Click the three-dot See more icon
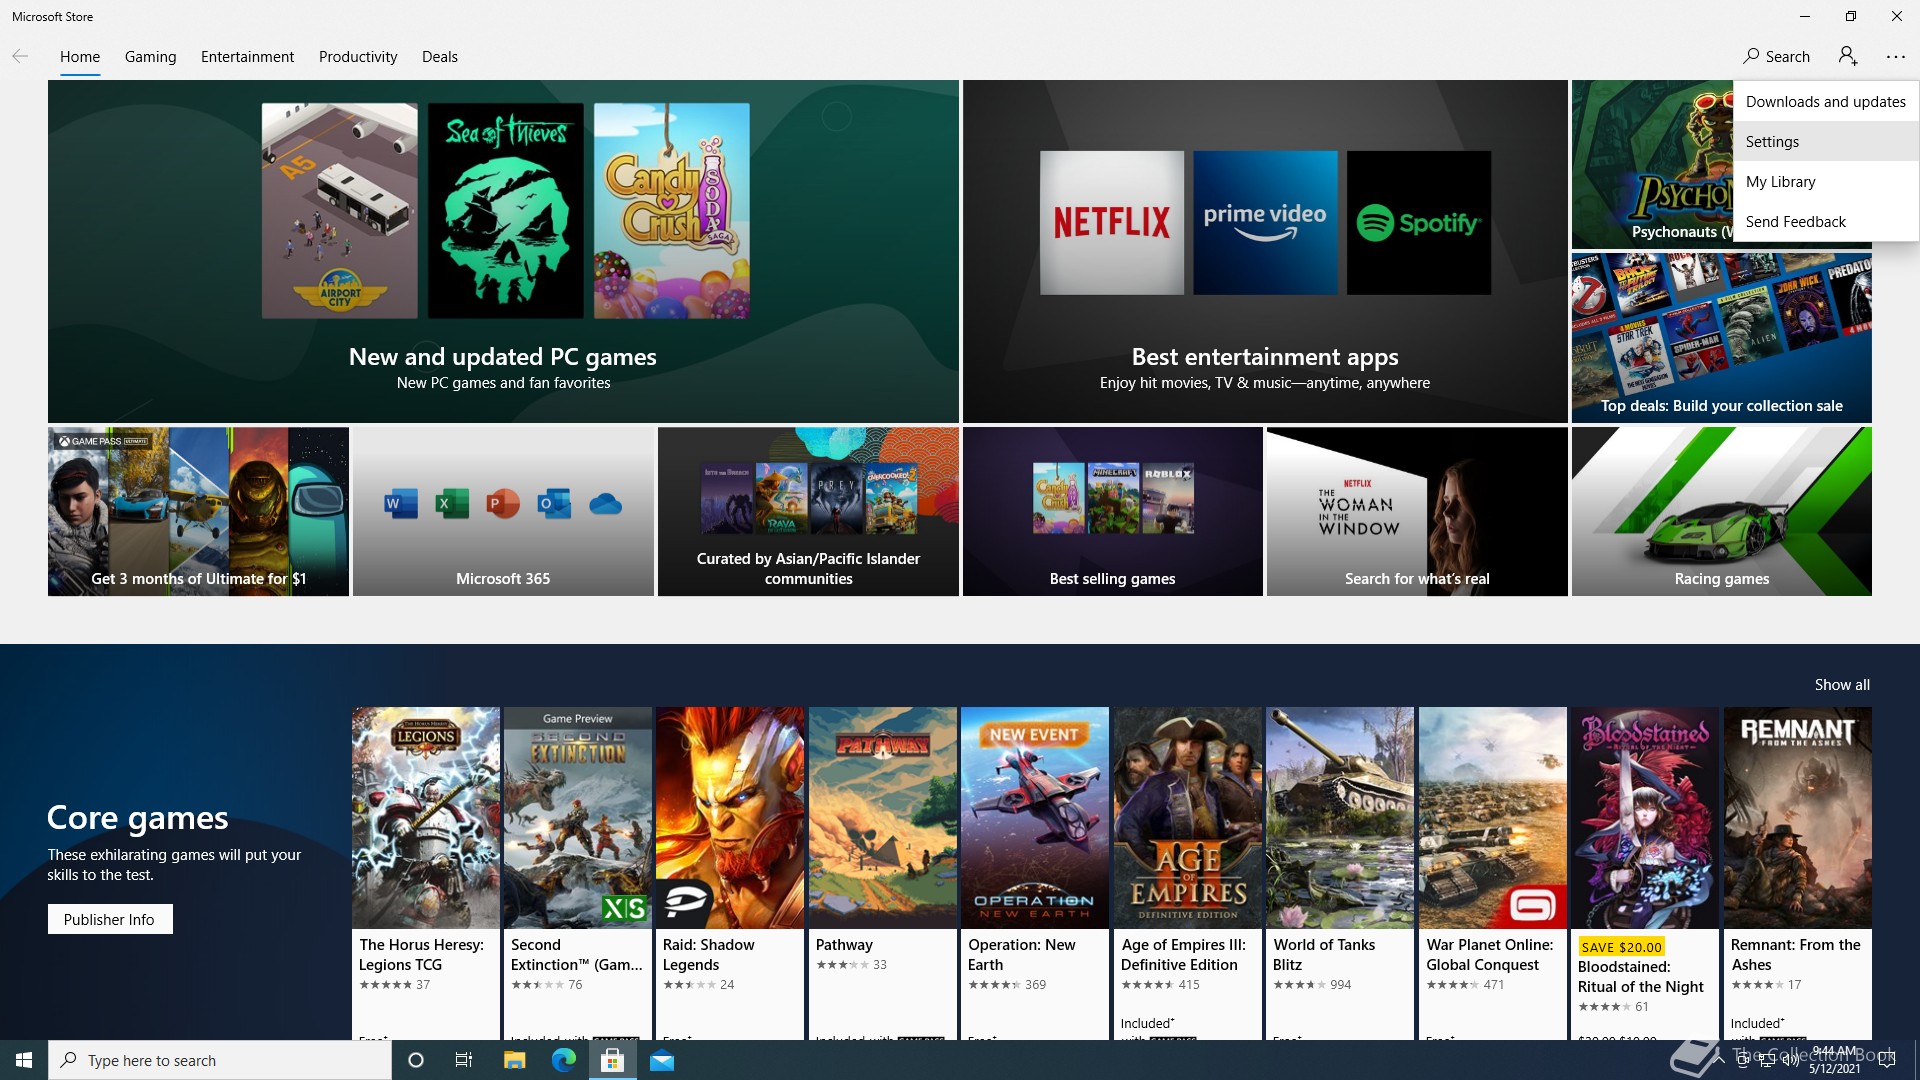This screenshot has width=1920, height=1080. pos(1895,57)
